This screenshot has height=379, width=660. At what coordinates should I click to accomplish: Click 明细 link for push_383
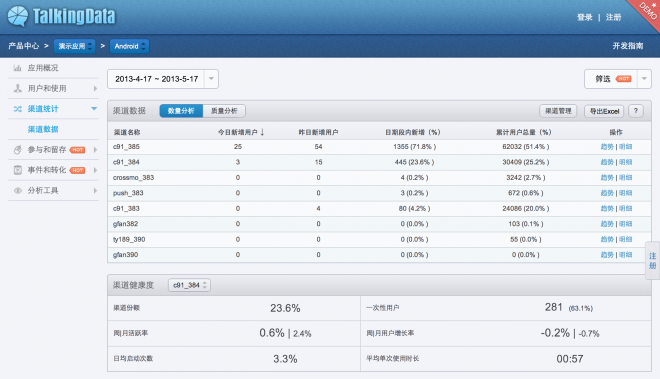[625, 193]
